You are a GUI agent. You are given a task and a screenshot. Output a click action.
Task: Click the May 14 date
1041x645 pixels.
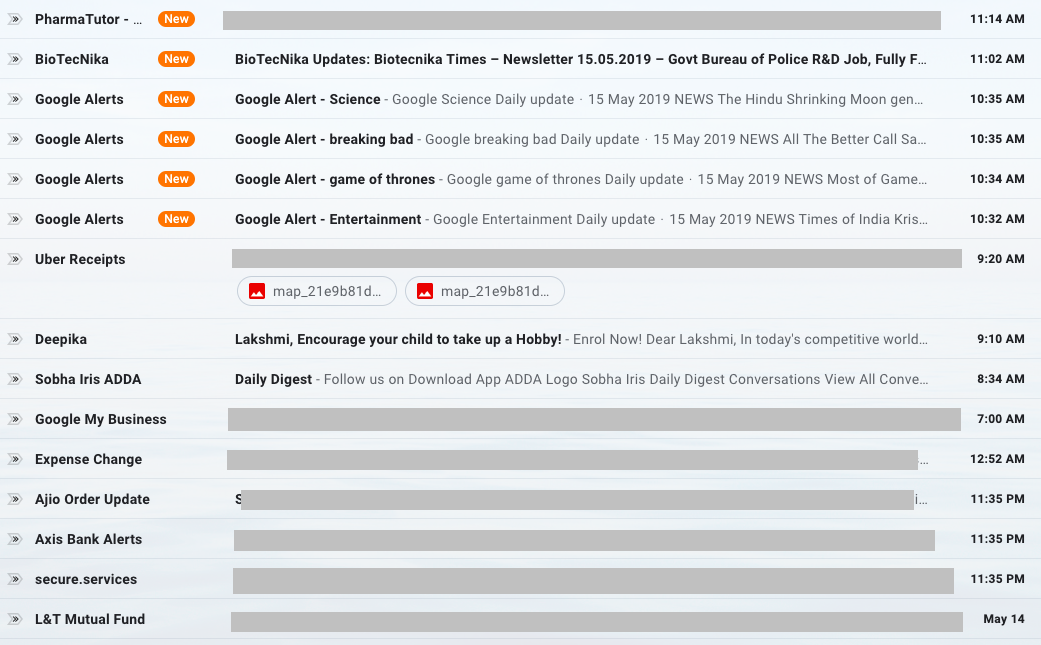[x=1004, y=619]
